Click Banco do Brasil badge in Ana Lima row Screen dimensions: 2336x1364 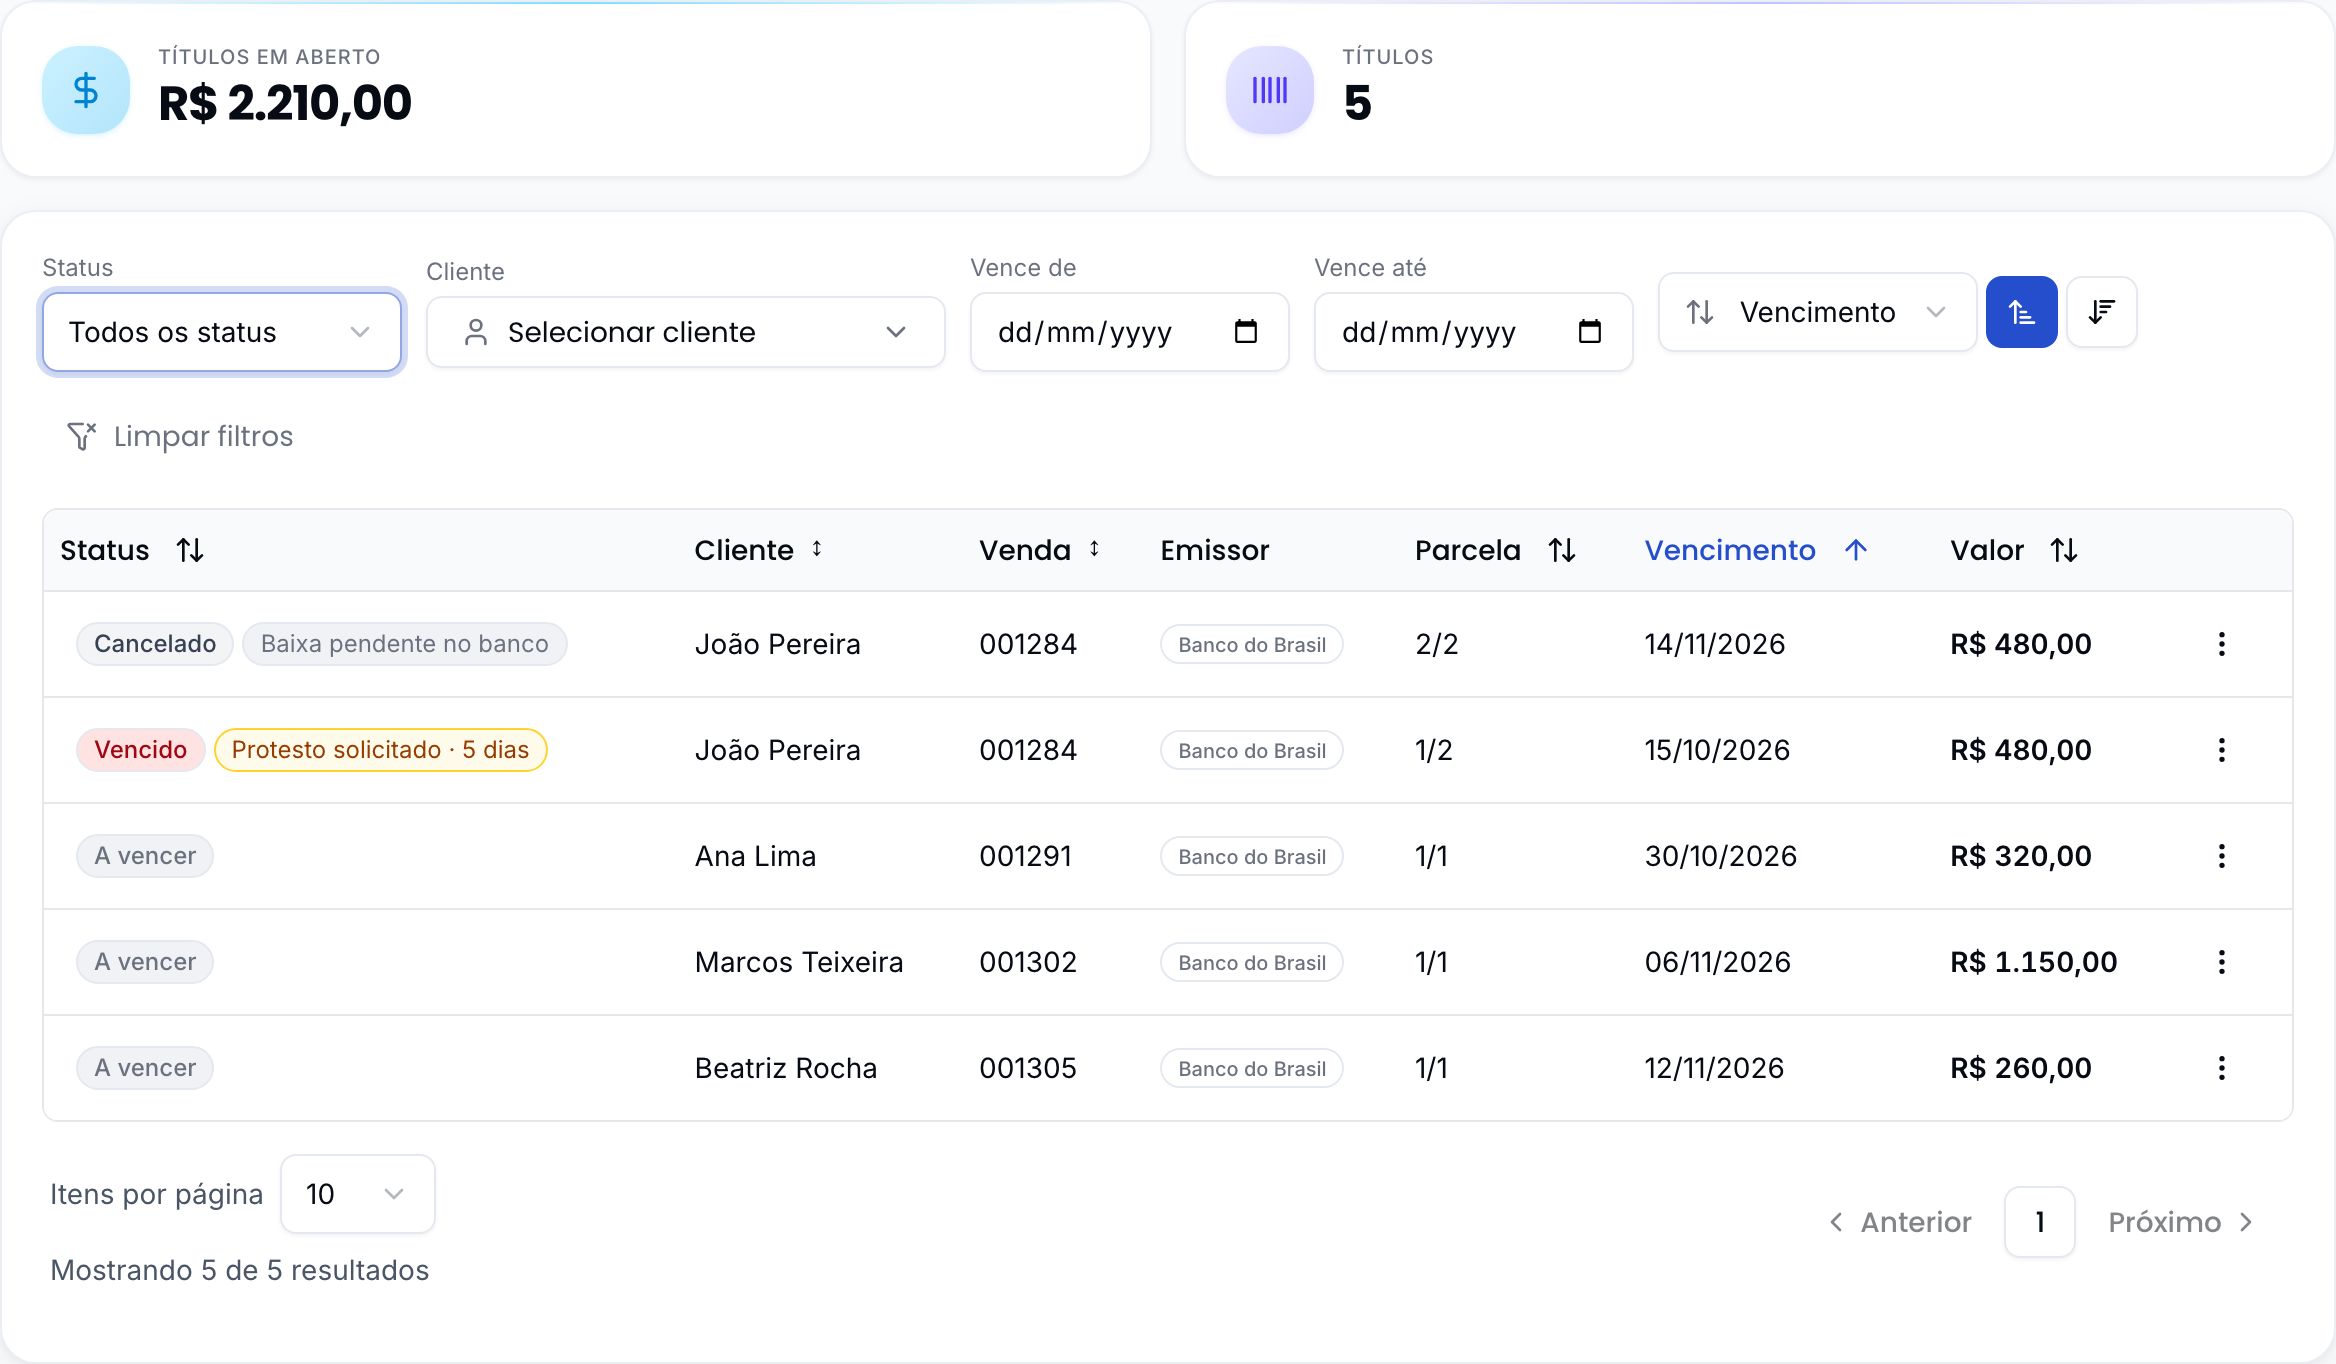point(1252,856)
